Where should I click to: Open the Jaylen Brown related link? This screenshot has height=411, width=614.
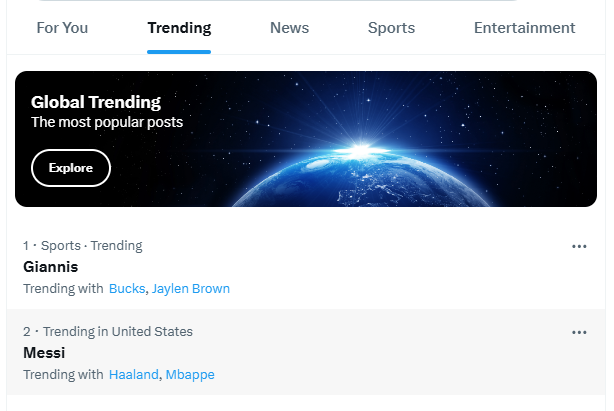[x=191, y=288]
